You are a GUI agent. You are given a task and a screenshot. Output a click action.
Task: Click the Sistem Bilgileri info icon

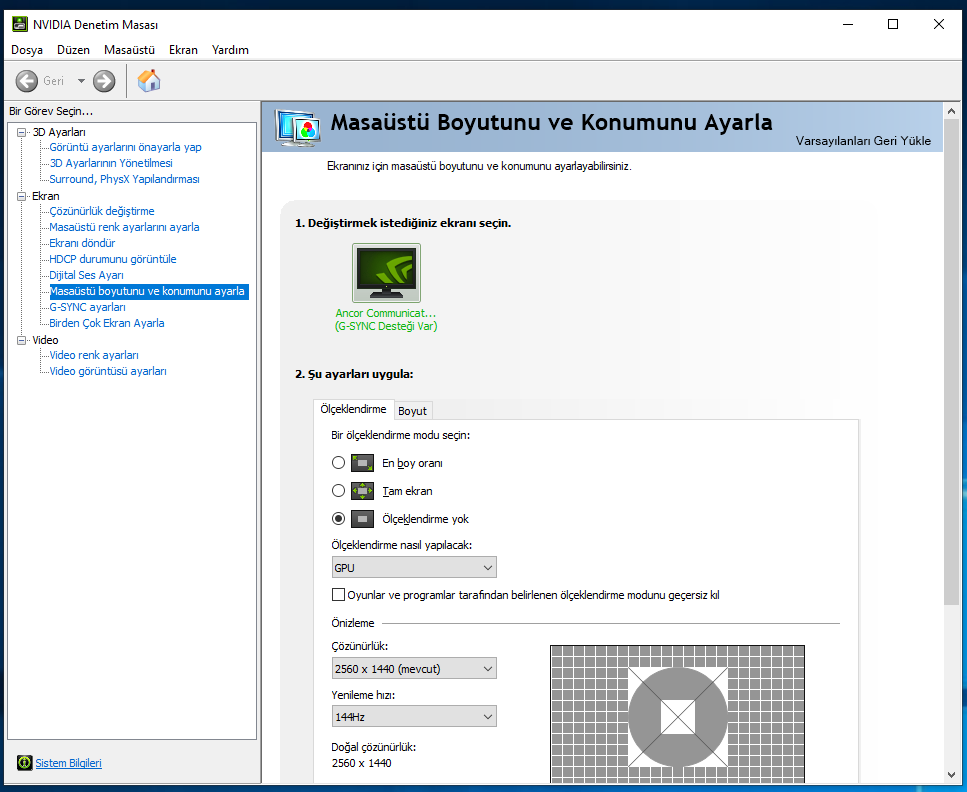pos(25,763)
